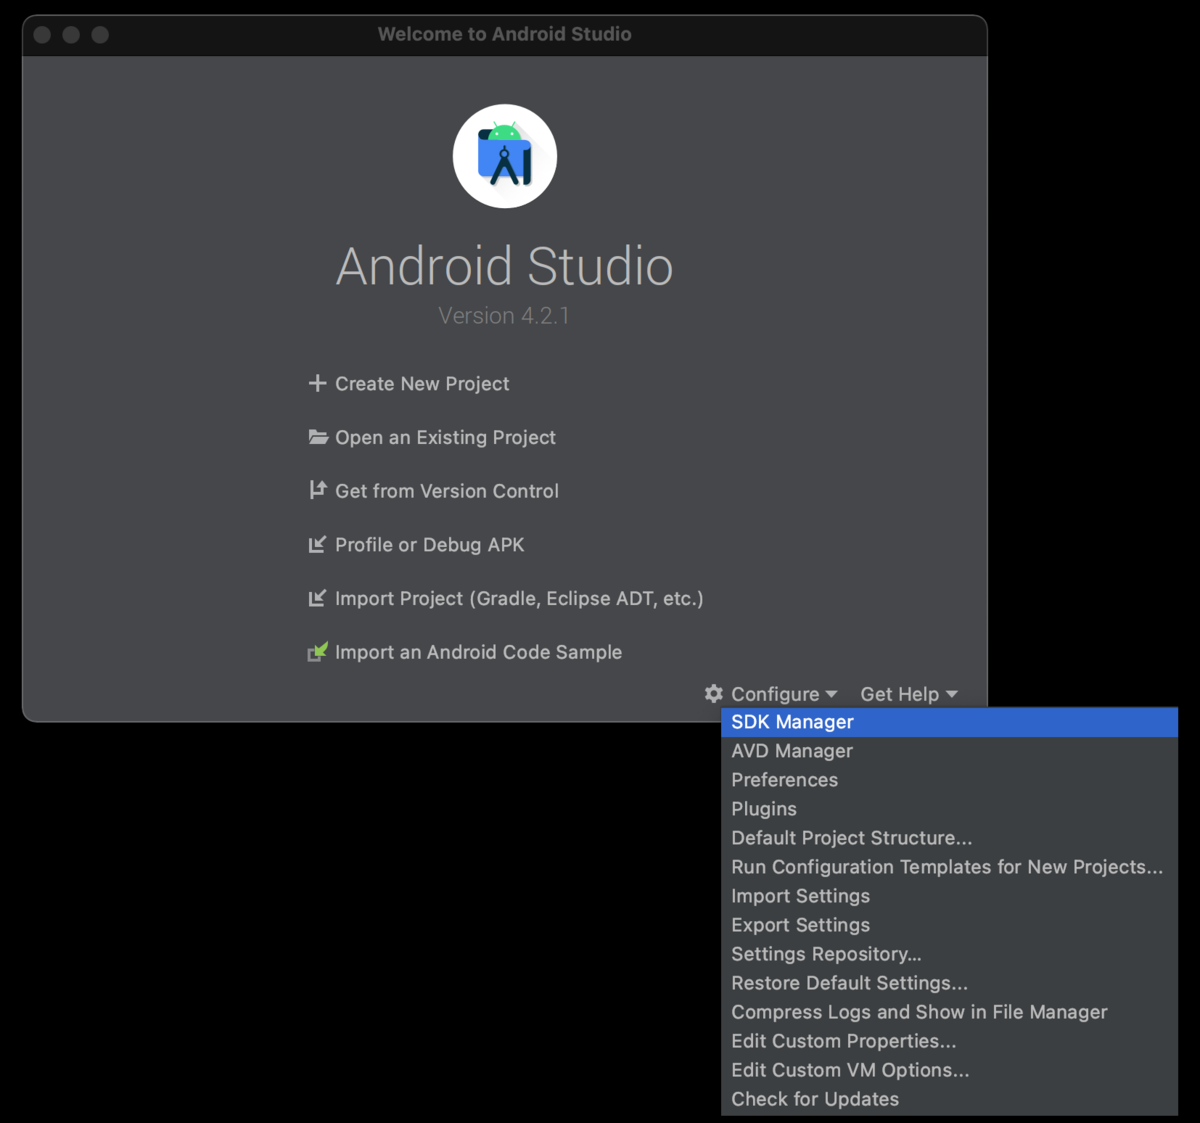Click the green-check icon for Import an Android Code Sample
This screenshot has height=1123, width=1200.
coord(317,652)
